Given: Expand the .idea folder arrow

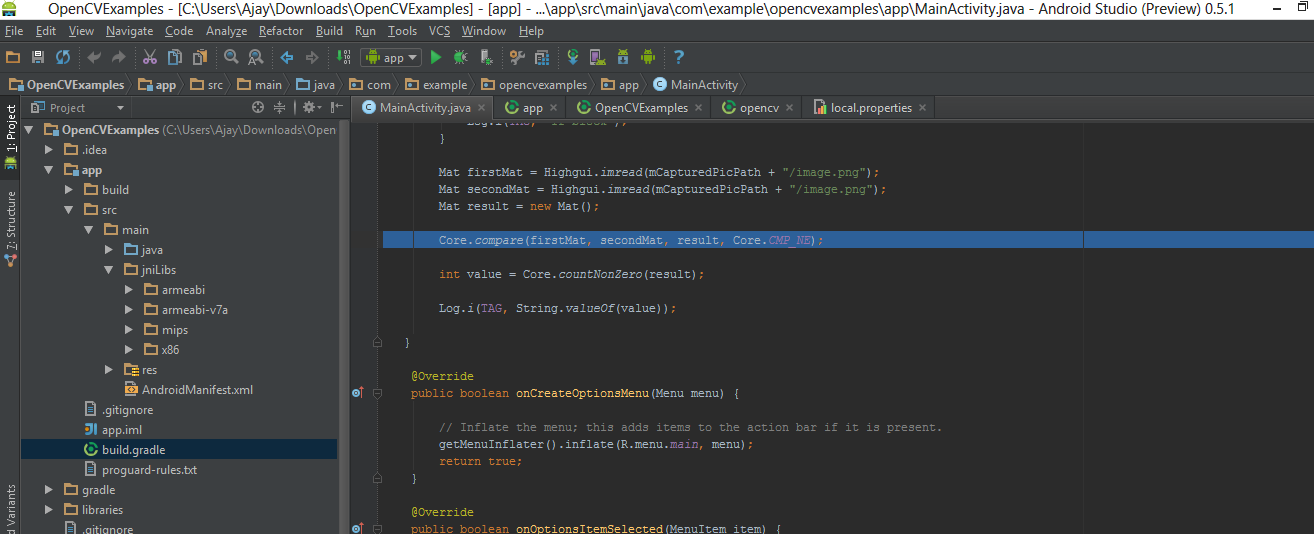Looking at the screenshot, I should [x=49, y=150].
